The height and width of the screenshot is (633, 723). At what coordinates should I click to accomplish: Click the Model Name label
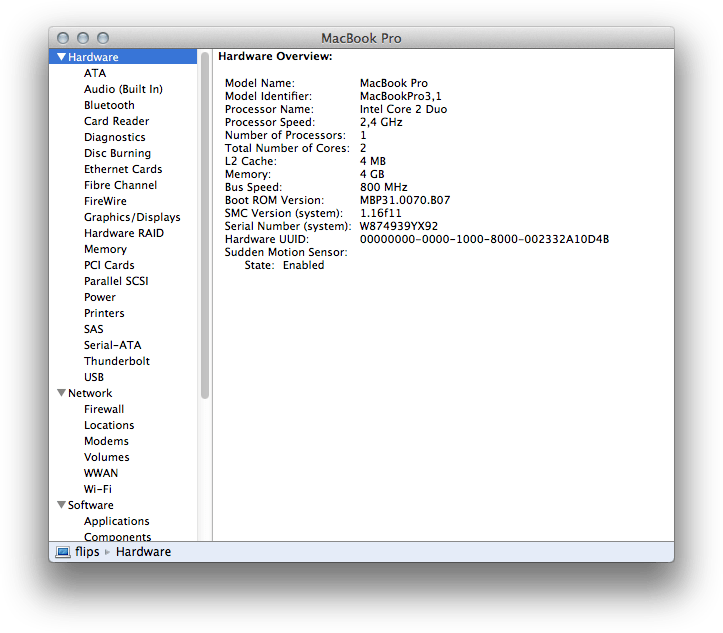[260, 83]
